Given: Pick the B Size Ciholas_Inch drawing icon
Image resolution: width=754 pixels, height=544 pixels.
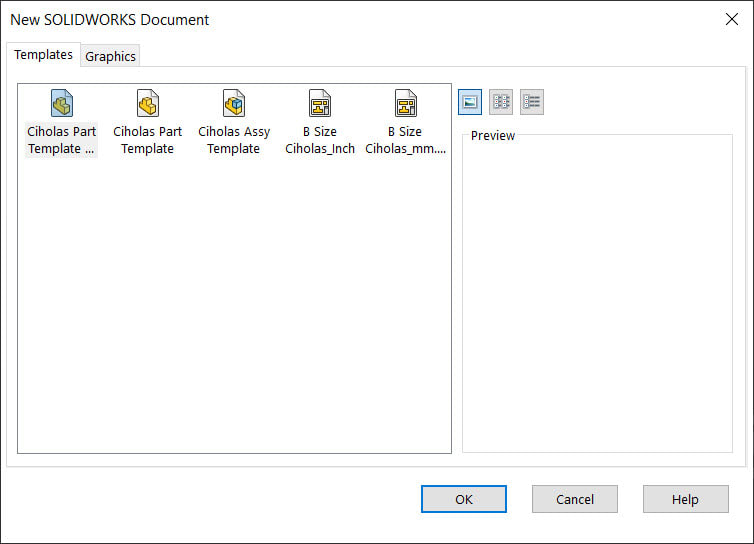Looking at the screenshot, I should (x=320, y=103).
